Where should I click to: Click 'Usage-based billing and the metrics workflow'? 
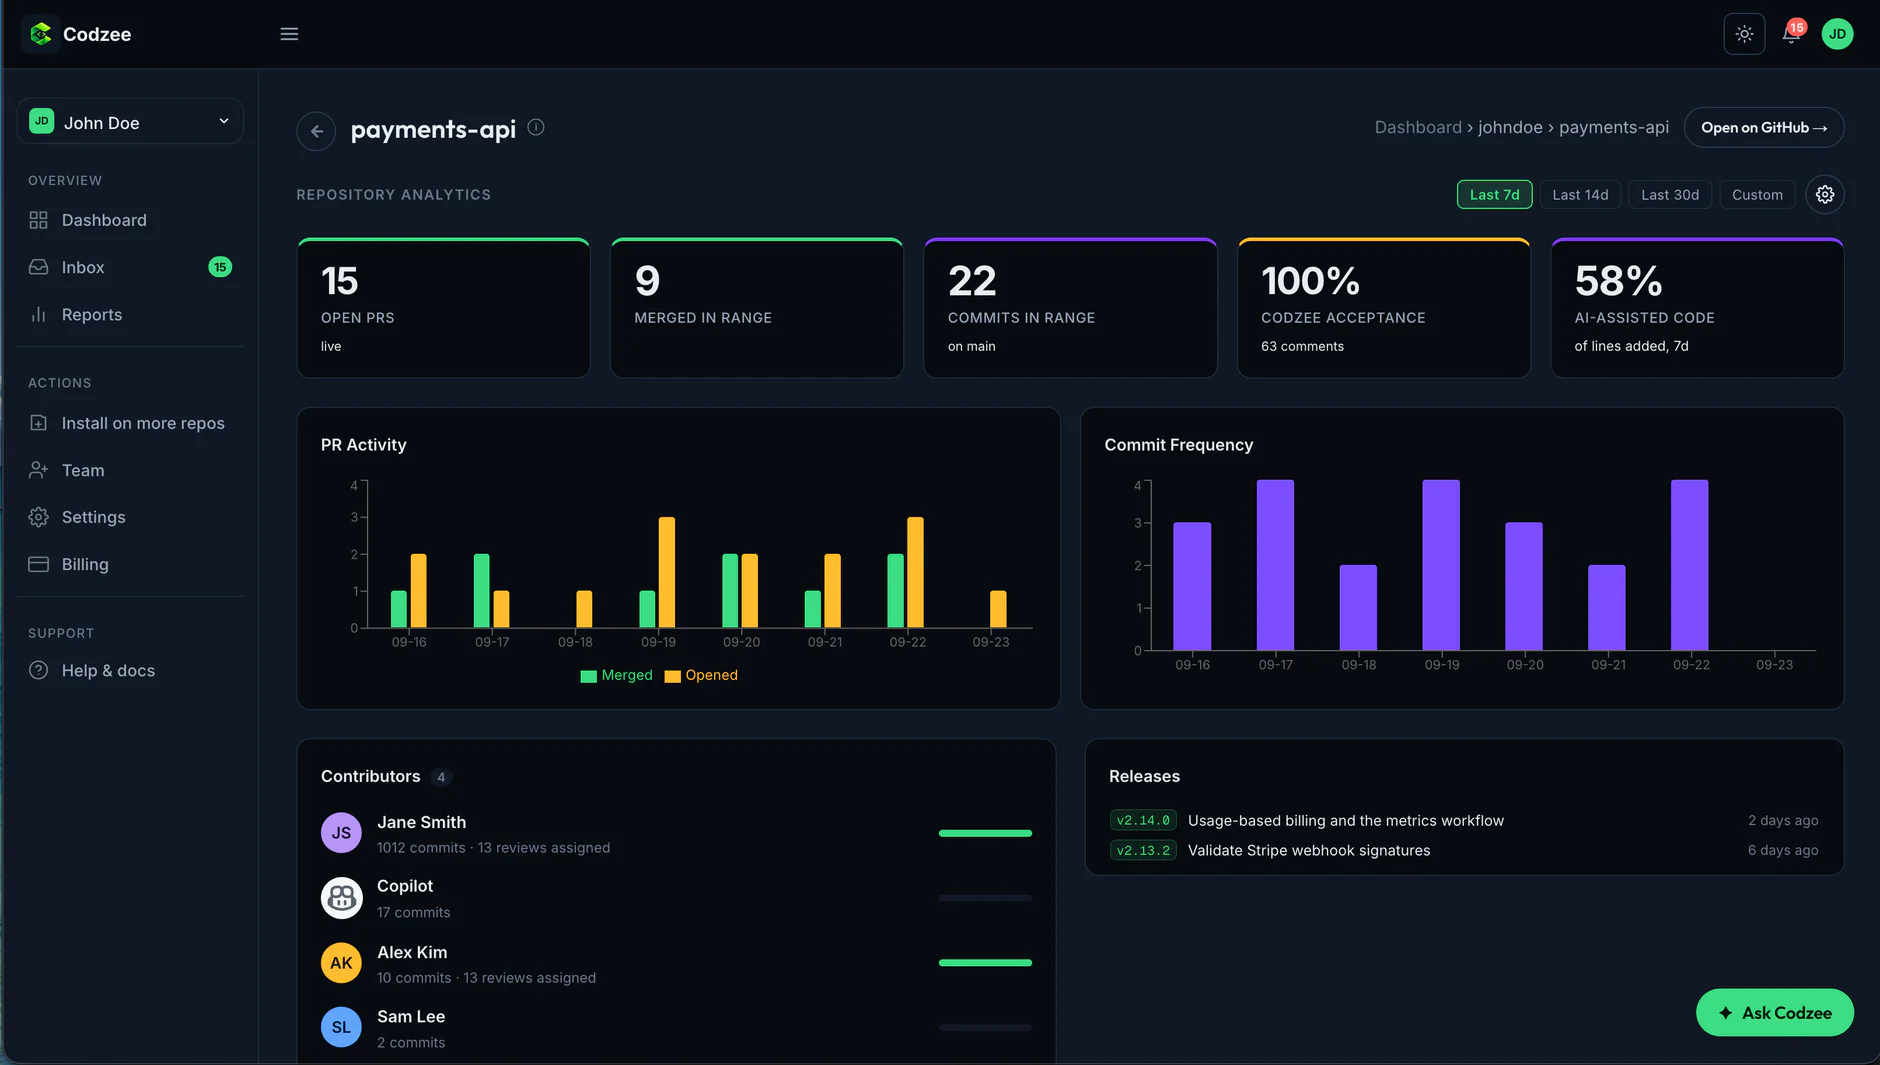[1345, 820]
